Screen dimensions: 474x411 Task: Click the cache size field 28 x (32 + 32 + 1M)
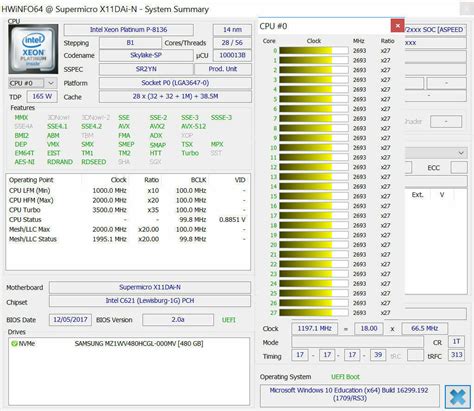(x=175, y=96)
